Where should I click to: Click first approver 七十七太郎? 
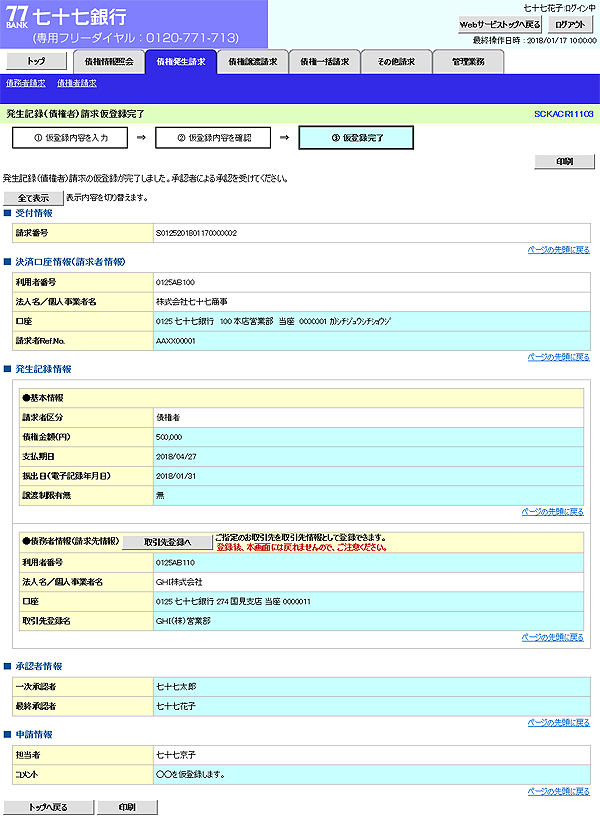click(x=176, y=687)
